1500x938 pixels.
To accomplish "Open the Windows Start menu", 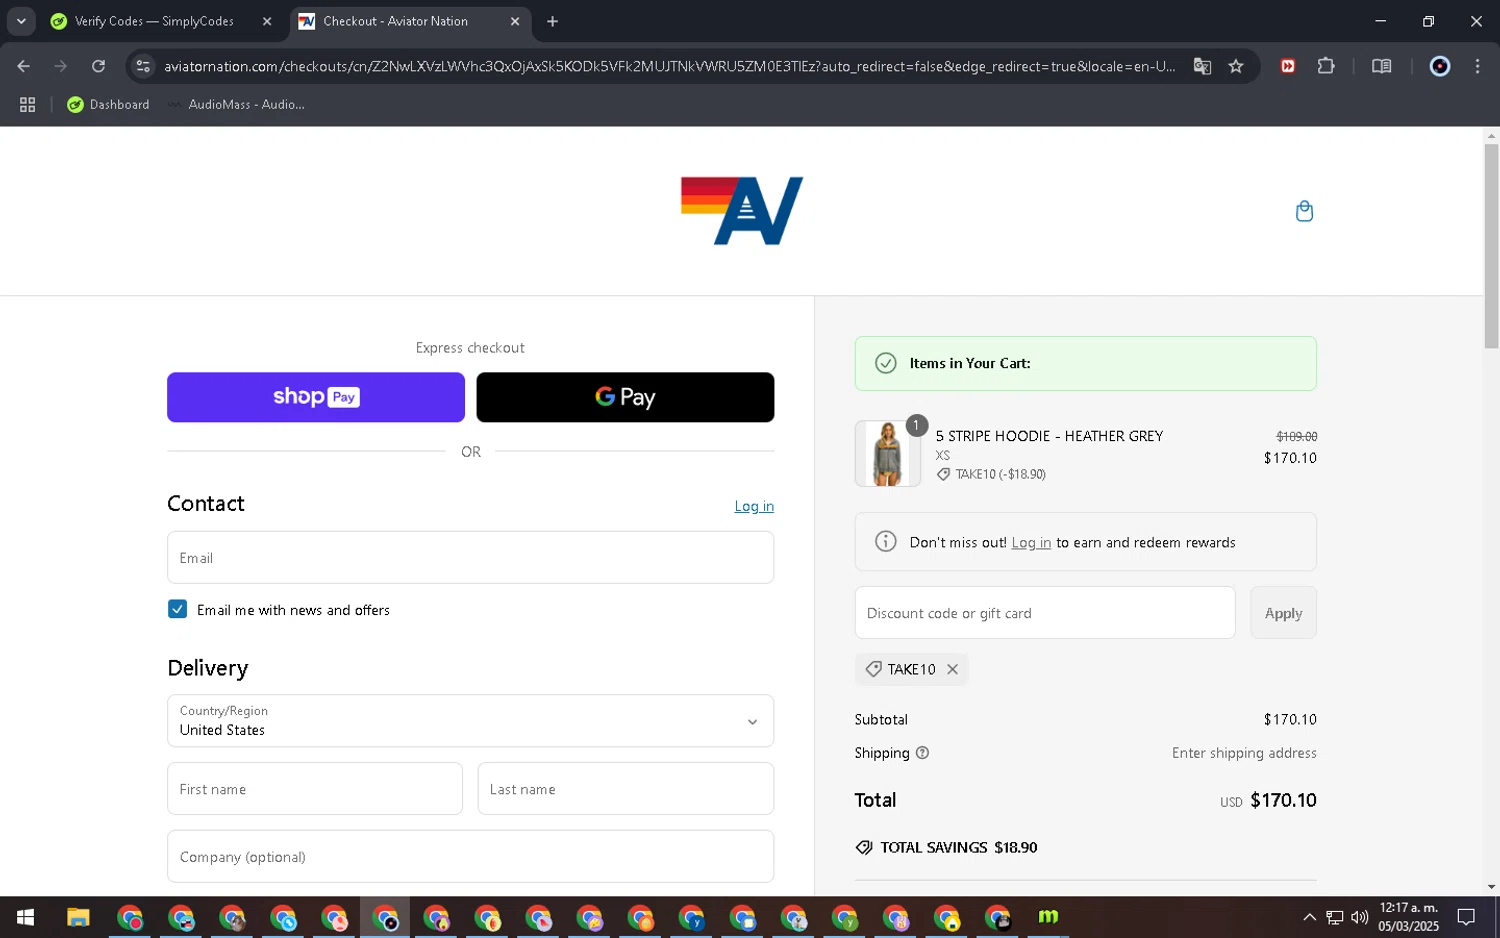I will [25, 917].
